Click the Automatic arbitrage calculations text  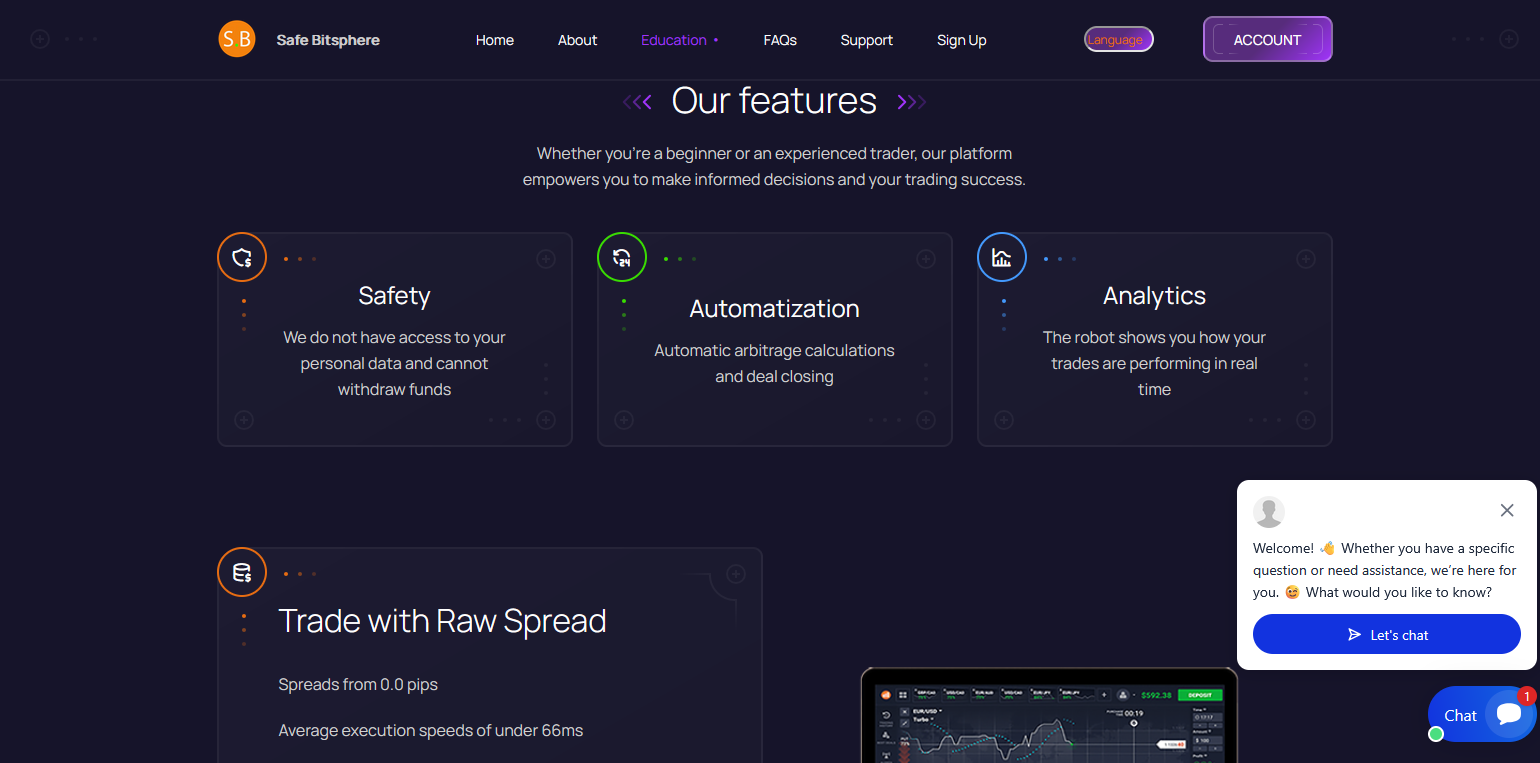775,364
